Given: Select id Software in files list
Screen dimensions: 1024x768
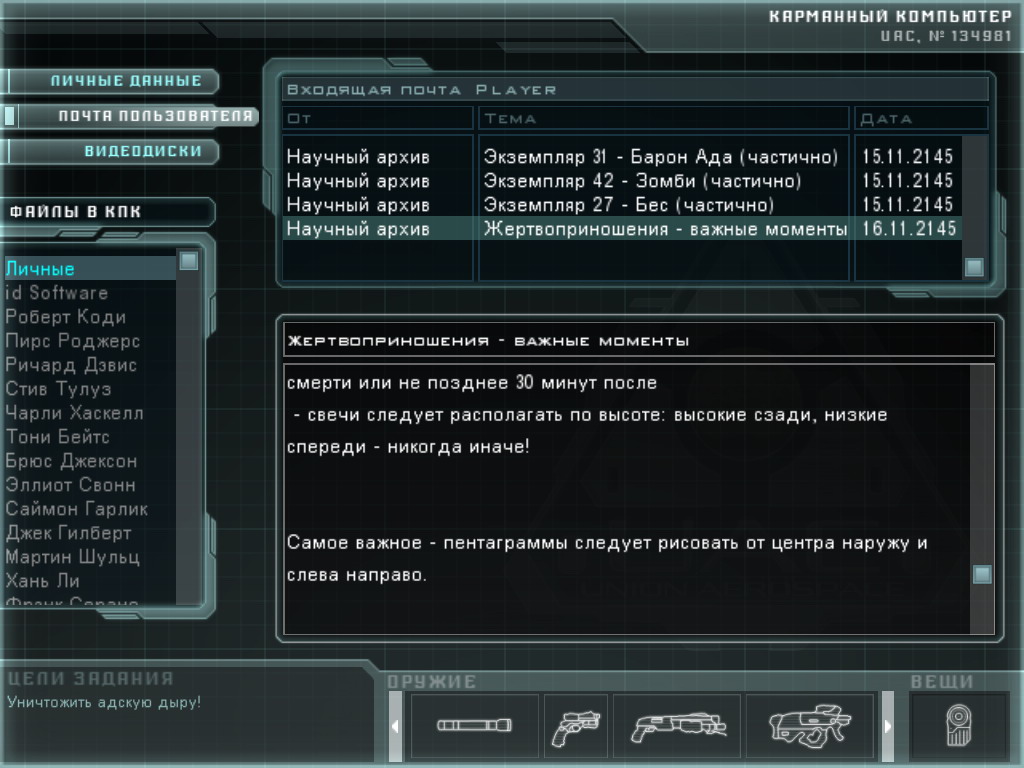Looking at the screenshot, I should click(89, 293).
